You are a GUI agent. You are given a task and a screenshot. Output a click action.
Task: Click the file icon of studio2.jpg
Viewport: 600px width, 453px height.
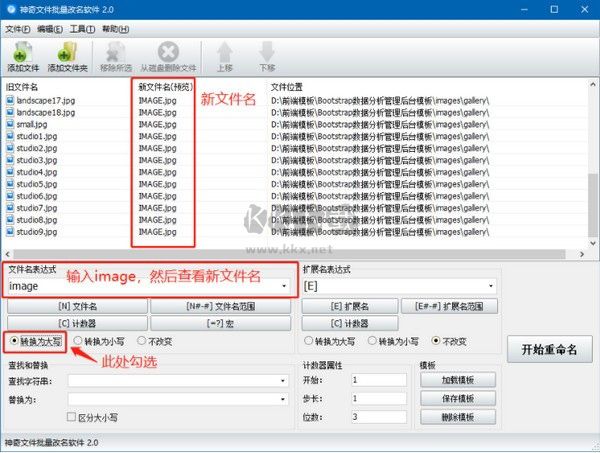10,148
